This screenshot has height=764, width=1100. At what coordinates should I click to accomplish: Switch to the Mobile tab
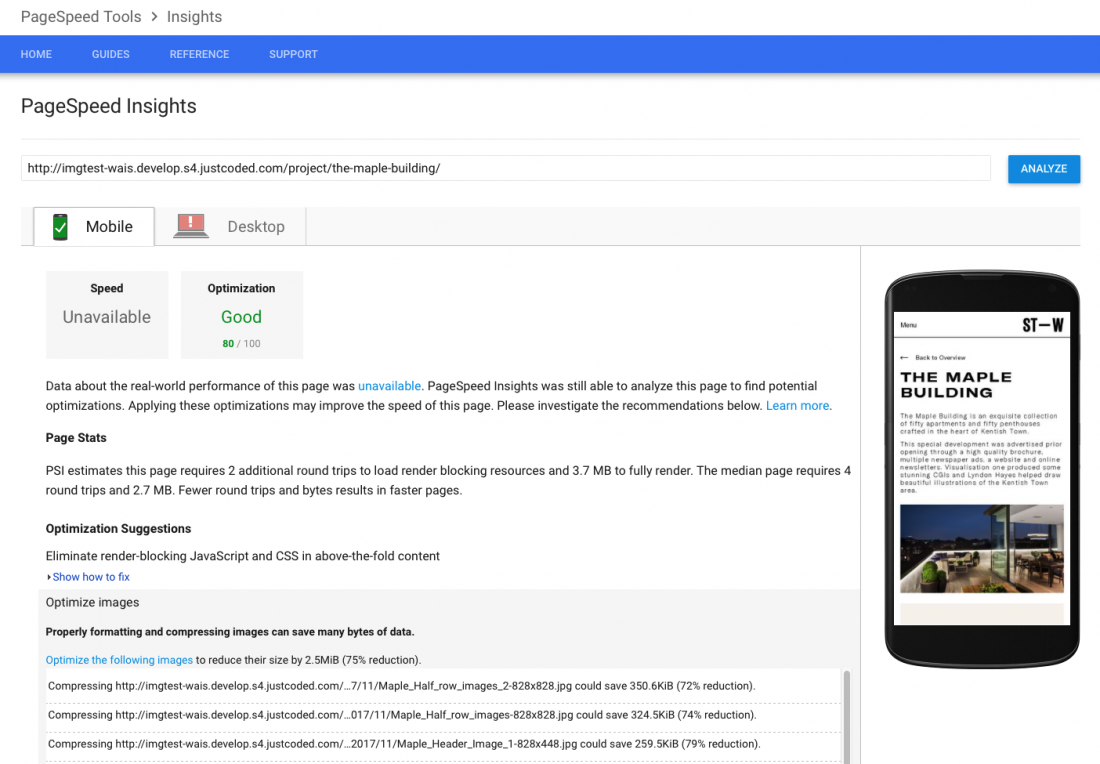(94, 227)
